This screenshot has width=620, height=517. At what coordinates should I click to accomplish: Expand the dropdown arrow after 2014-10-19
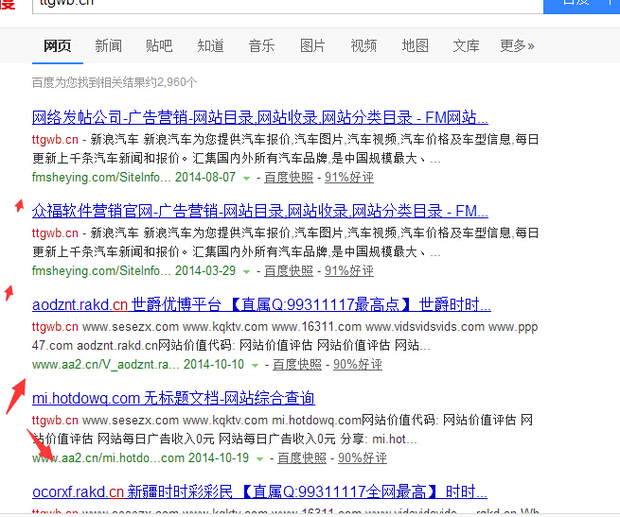pyautogui.click(x=260, y=459)
